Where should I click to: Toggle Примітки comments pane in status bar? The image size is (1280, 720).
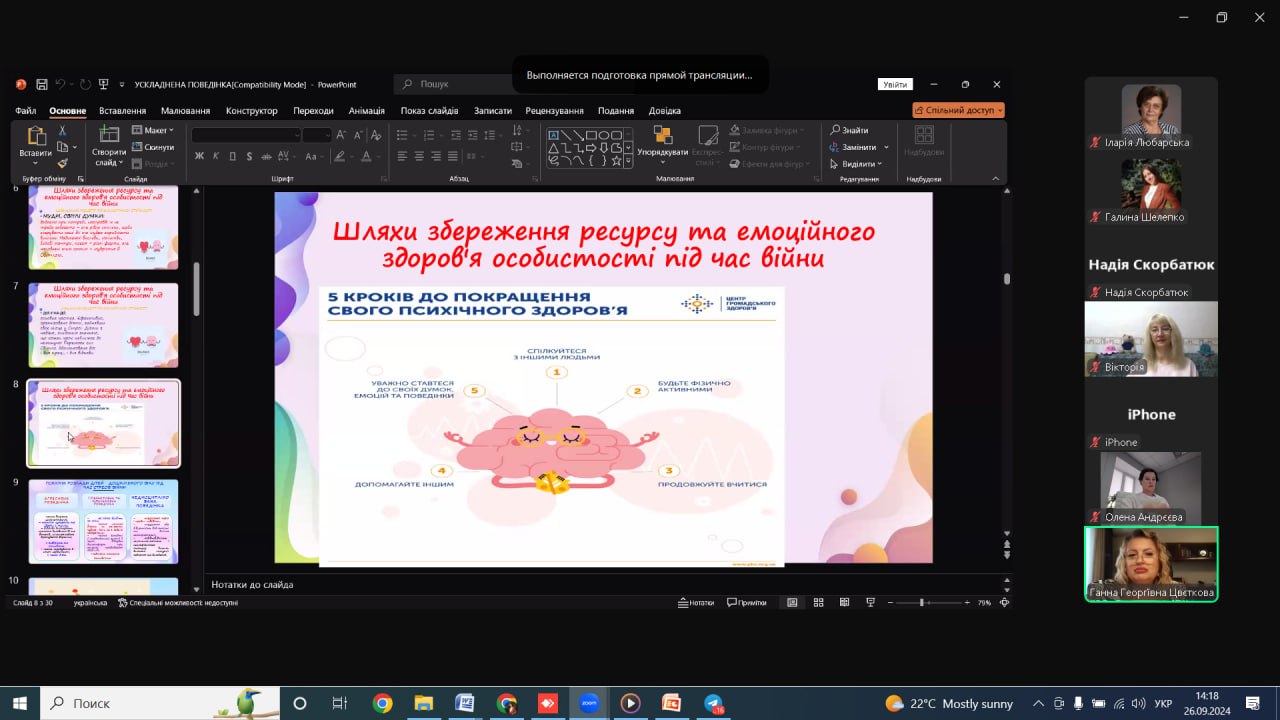(x=746, y=603)
